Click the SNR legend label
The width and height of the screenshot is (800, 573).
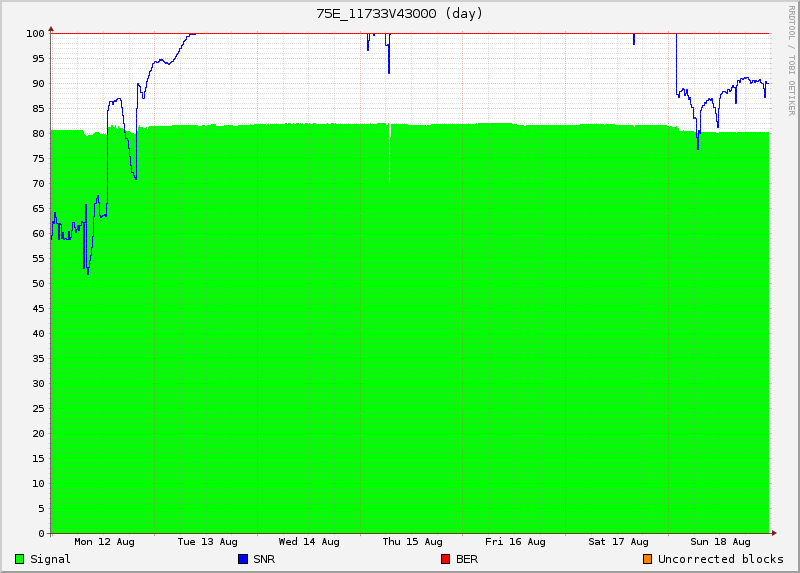264,559
